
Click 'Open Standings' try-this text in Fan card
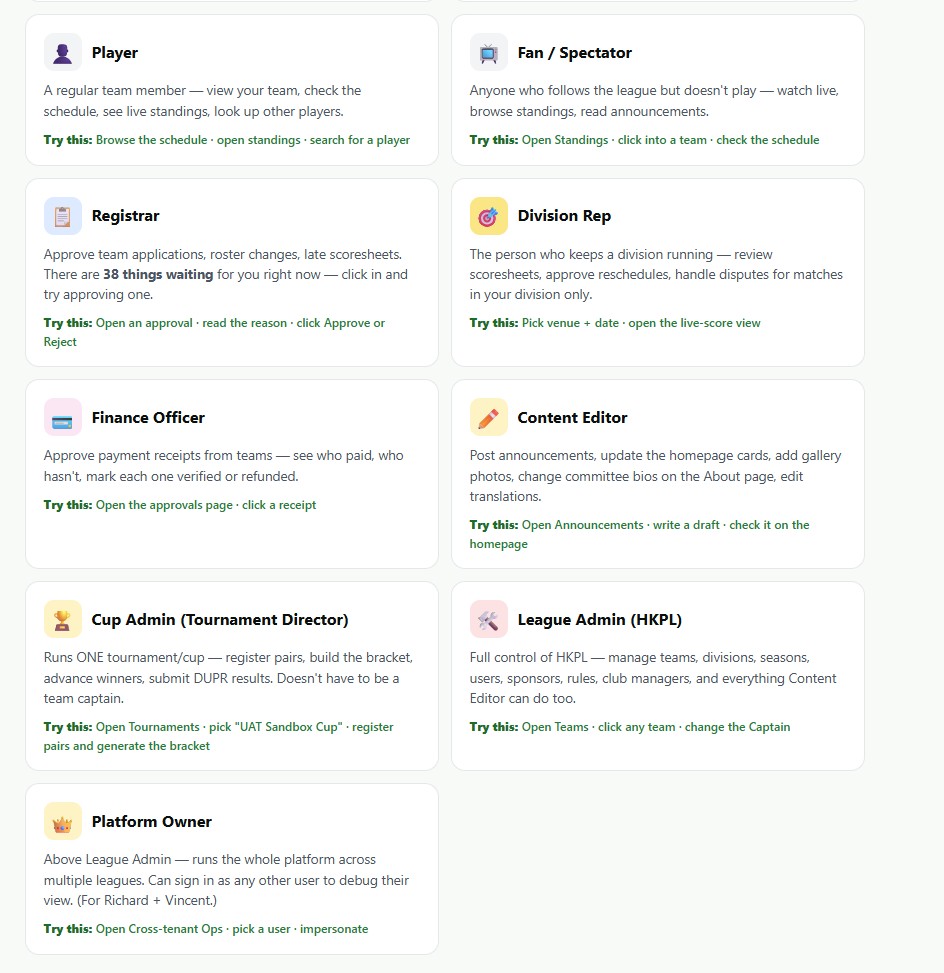565,140
